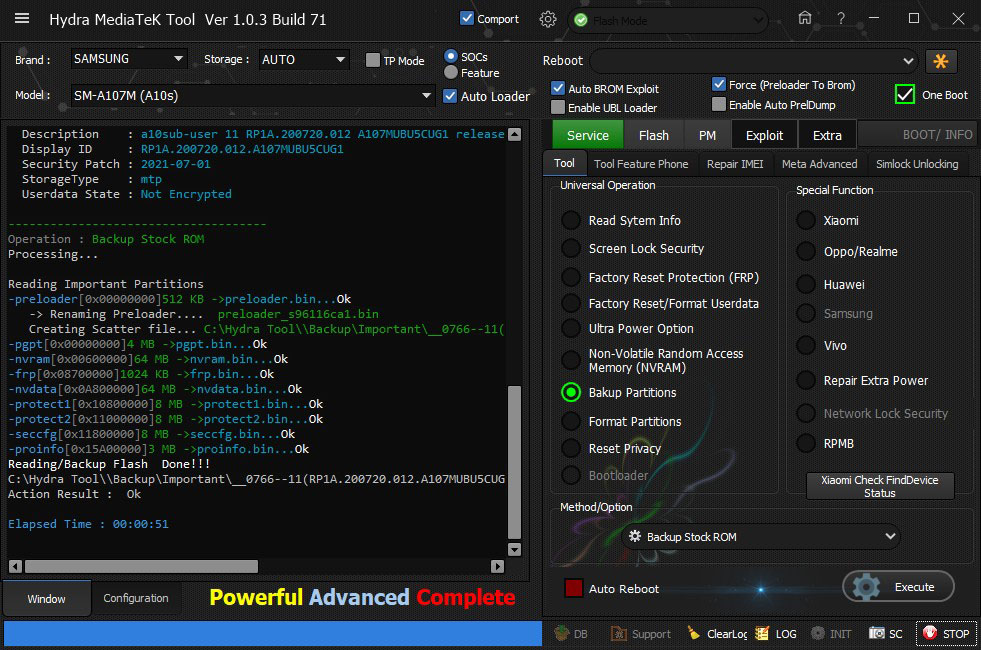Open the Meta Advanced subtab
Viewport: 981px width, 650px height.
tap(820, 164)
